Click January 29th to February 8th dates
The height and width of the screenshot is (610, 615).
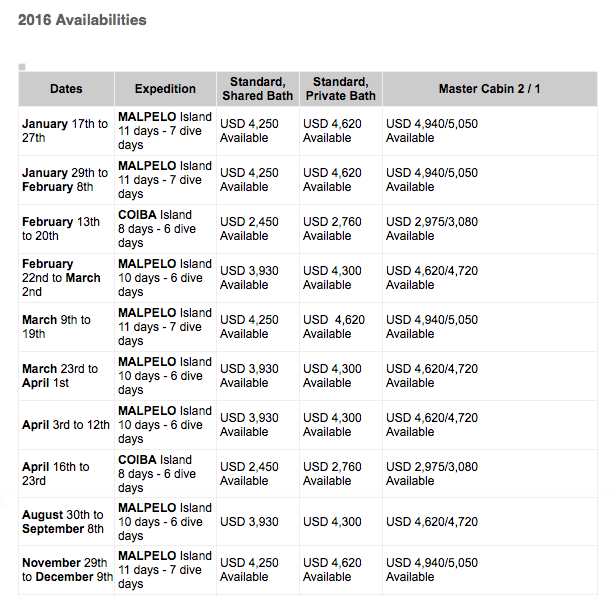tap(65, 180)
